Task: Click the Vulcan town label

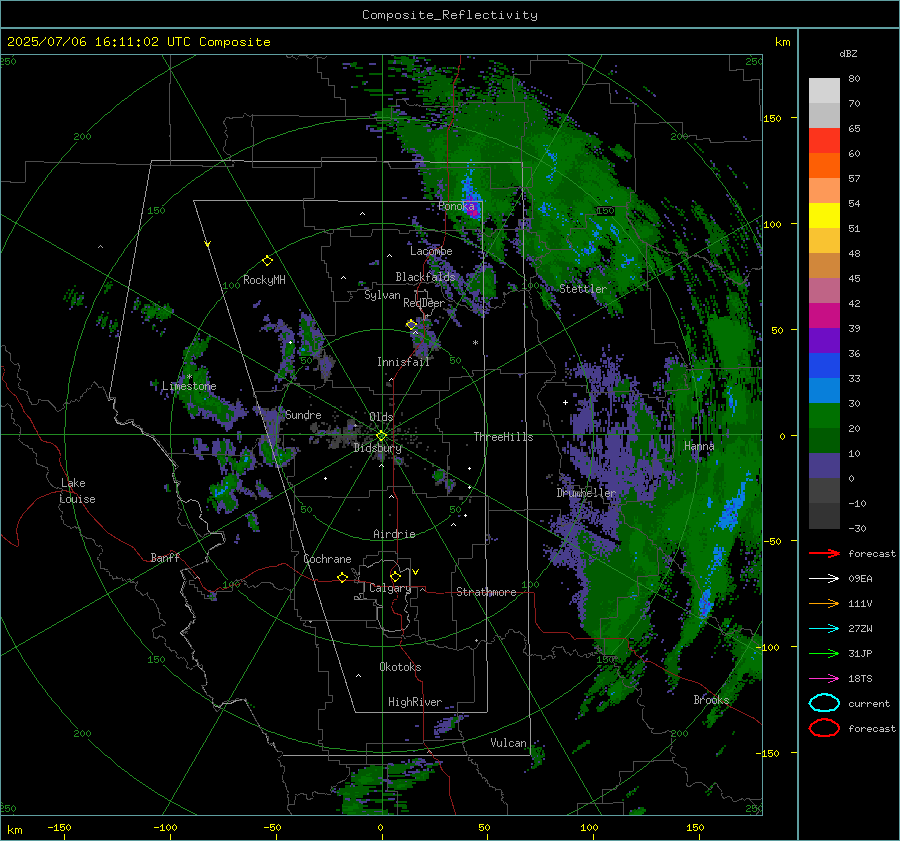Action: (509, 743)
